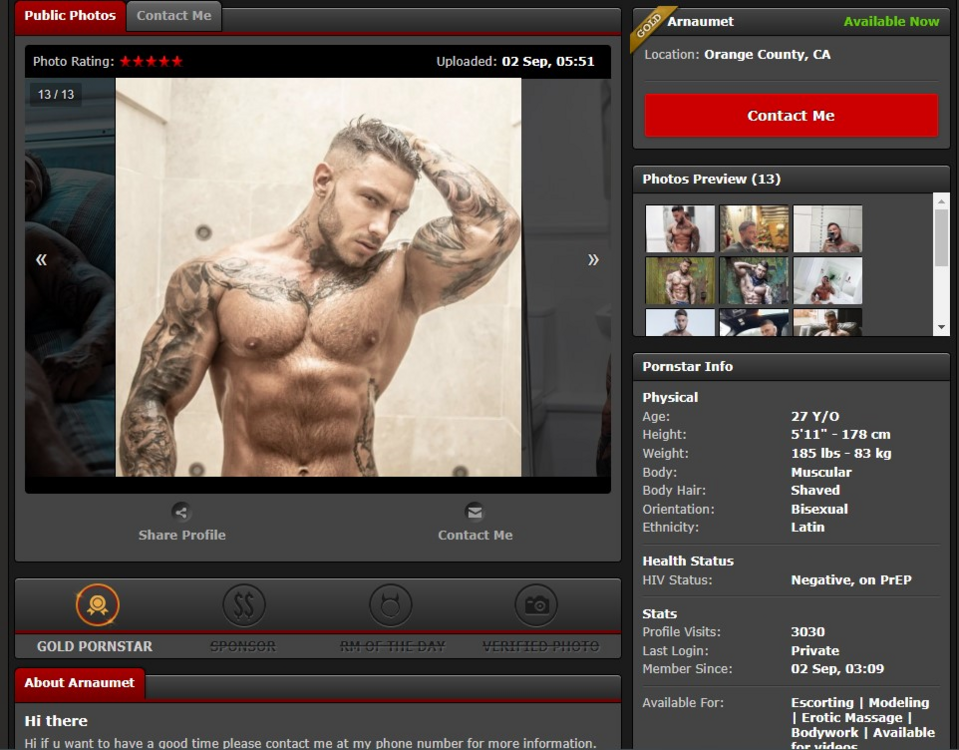Open the About Arnaumet tab
959x750 pixels.
80,683
